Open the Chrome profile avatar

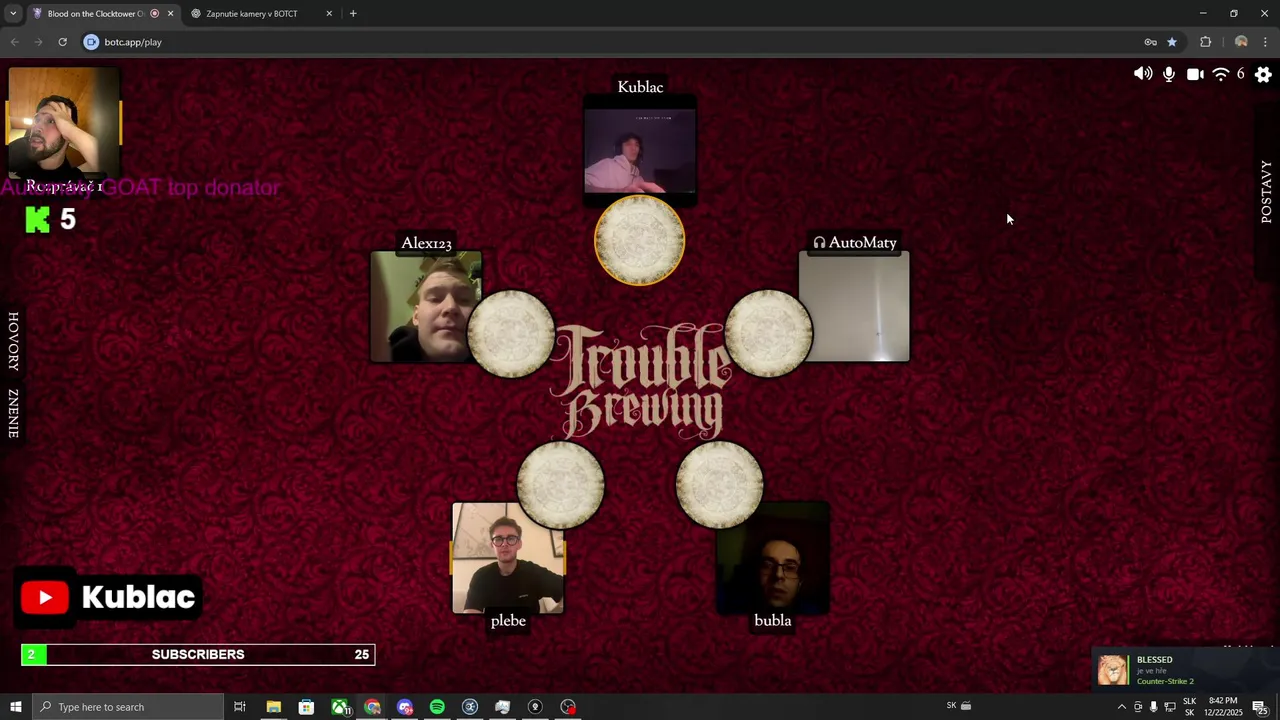pyautogui.click(x=1241, y=42)
